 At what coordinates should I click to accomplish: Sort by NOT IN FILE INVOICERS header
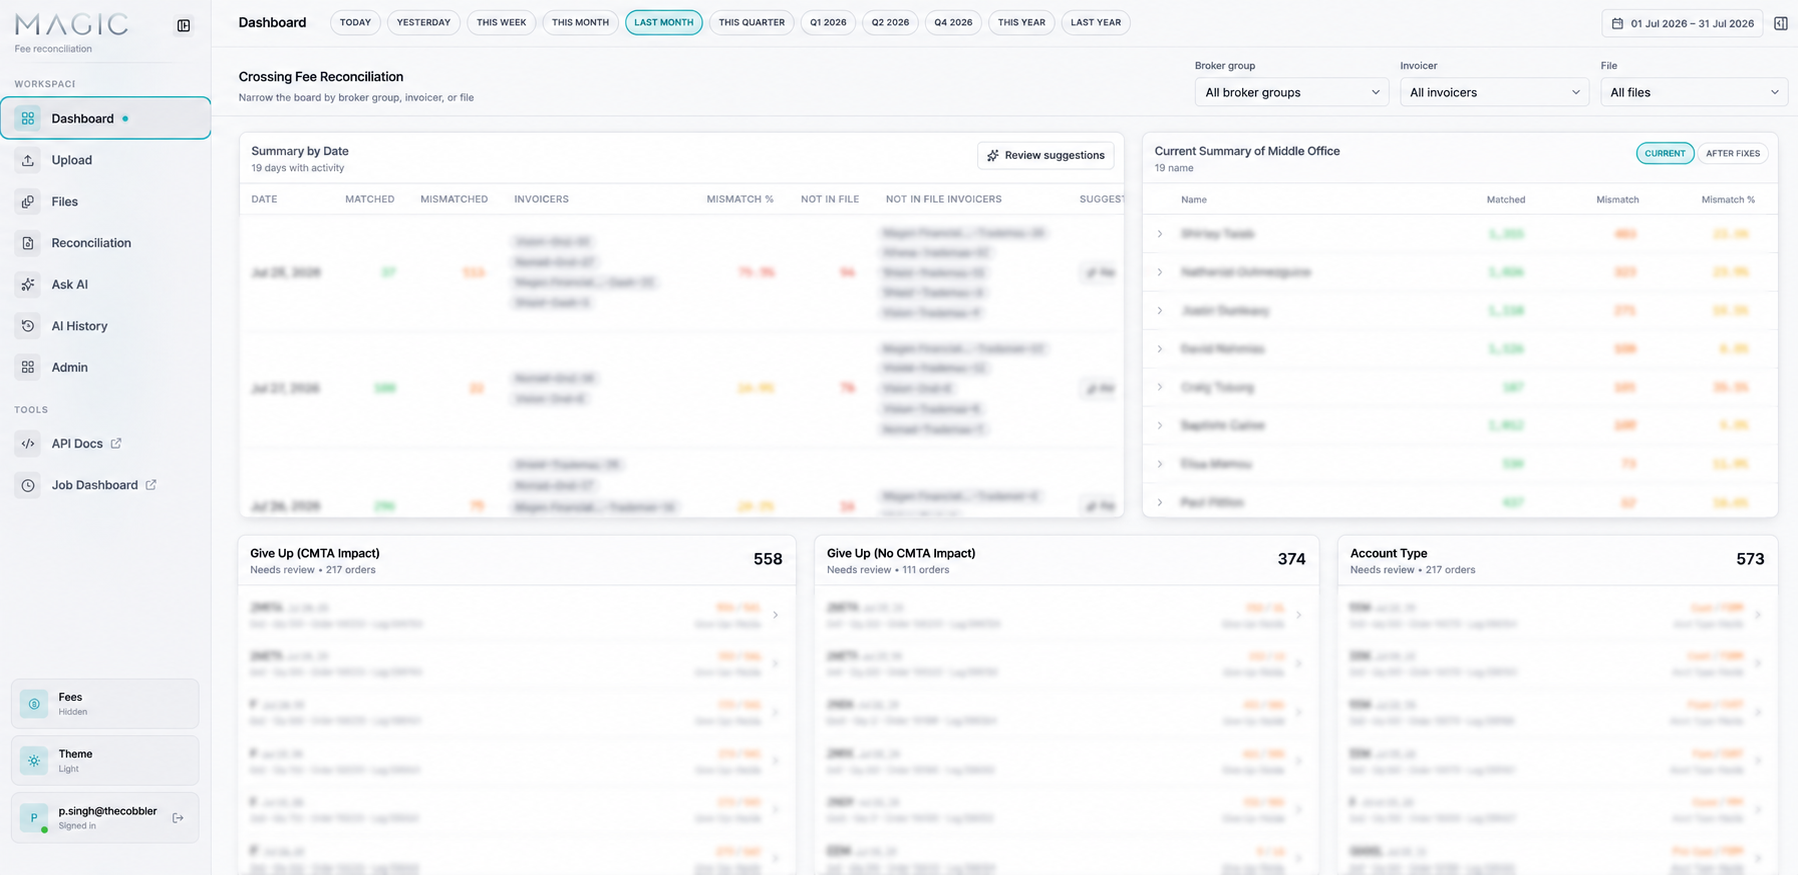click(x=944, y=199)
